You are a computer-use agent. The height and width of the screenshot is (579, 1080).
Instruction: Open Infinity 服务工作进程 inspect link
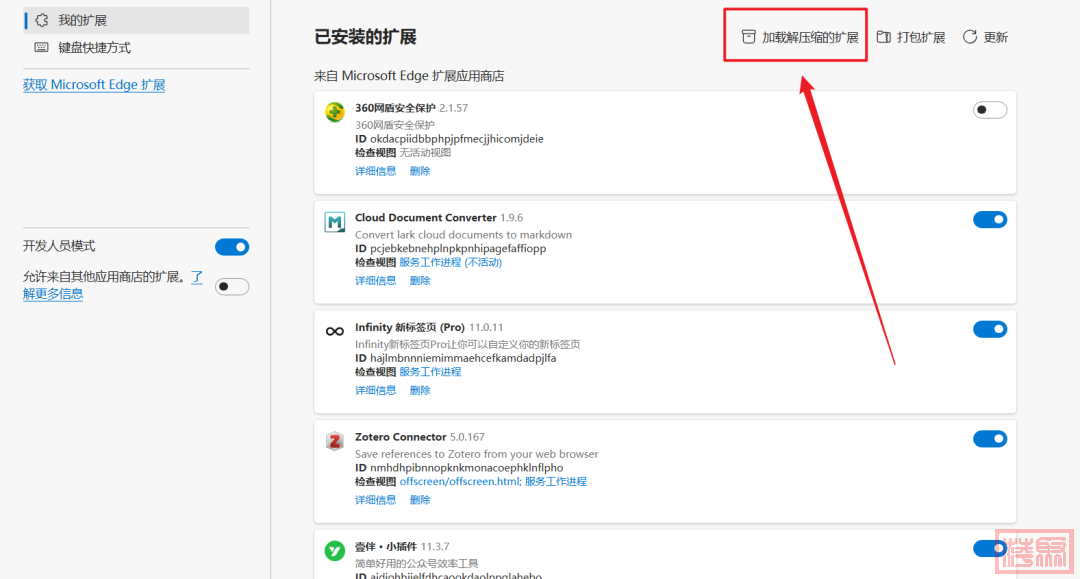(430, 372)
